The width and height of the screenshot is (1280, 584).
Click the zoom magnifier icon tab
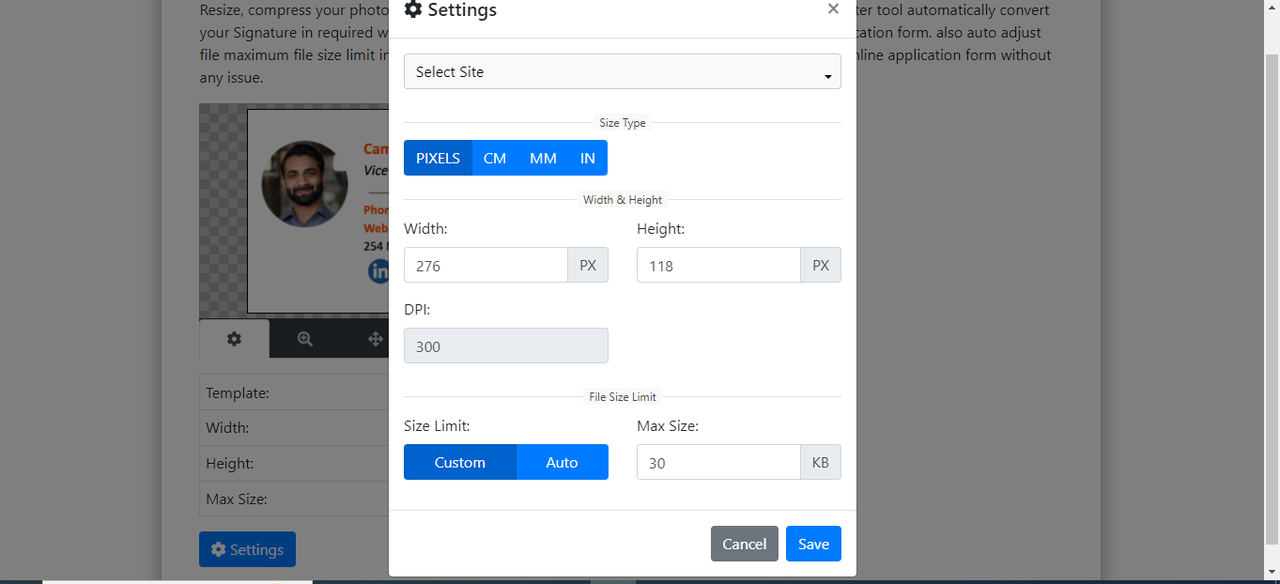coord(305,339)
